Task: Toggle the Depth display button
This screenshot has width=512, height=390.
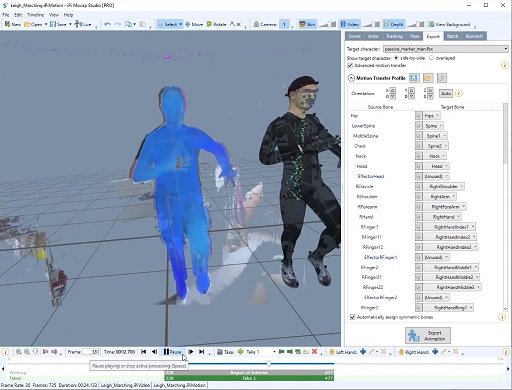Action: click(393, 24)
